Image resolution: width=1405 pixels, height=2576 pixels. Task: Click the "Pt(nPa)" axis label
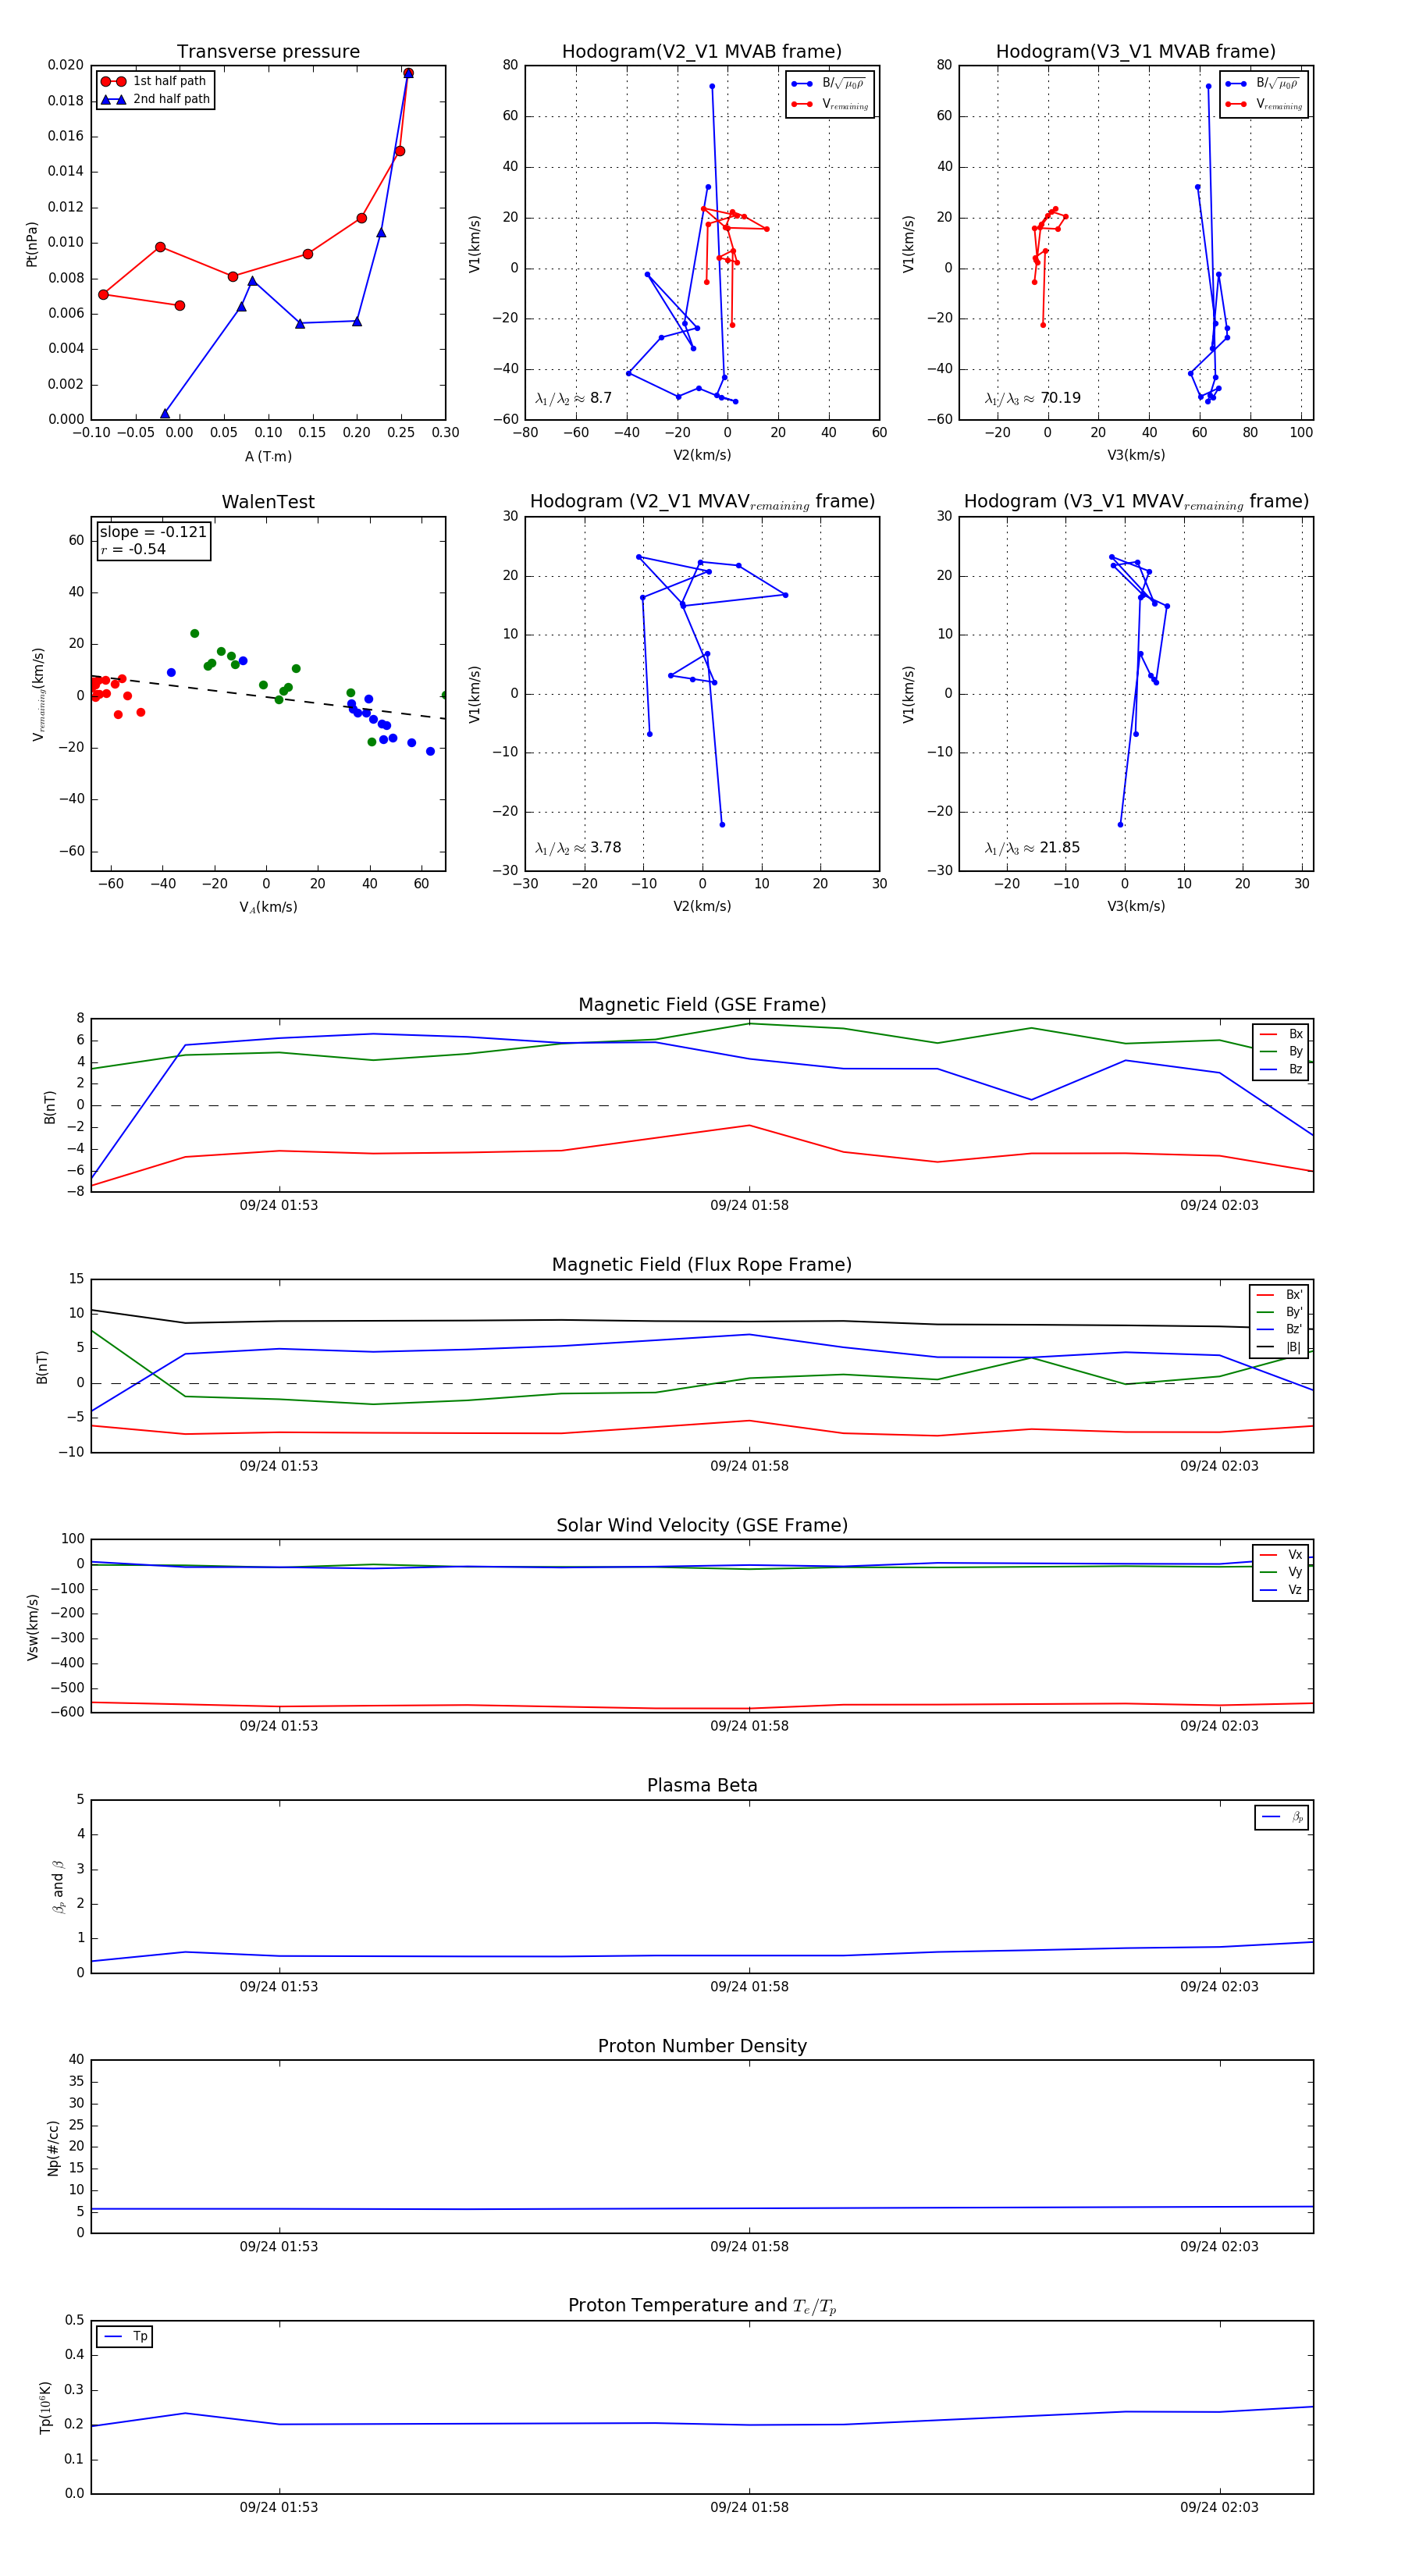[x=32, y=243]
